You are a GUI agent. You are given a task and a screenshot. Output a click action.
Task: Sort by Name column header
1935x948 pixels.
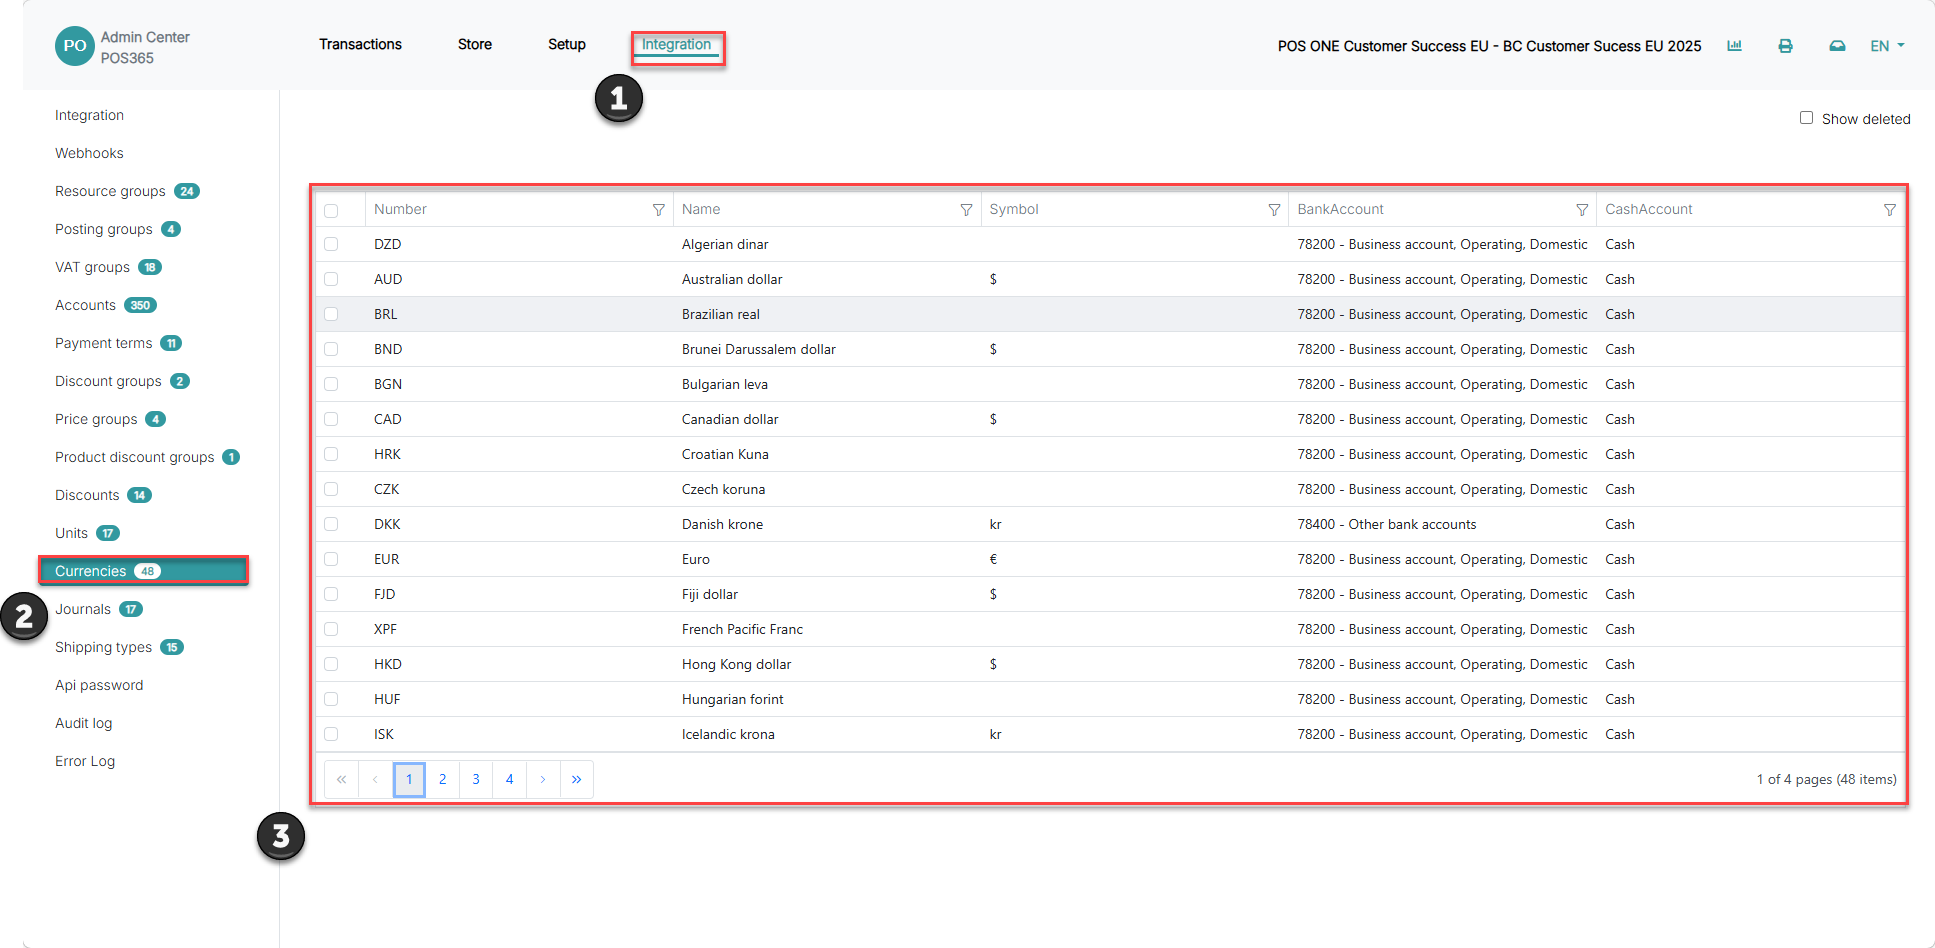701,209
